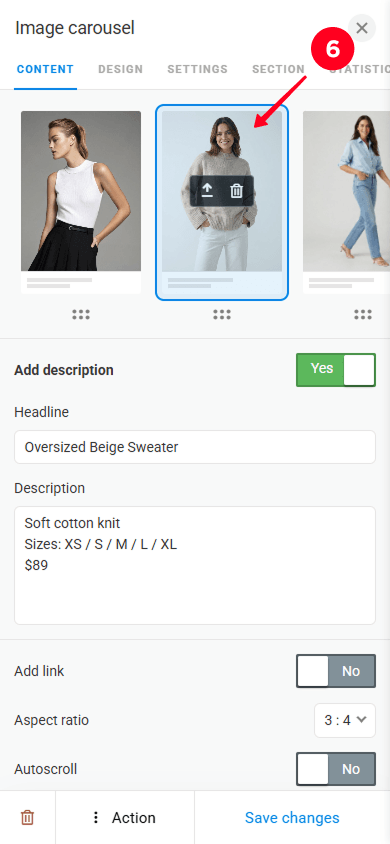Open the Section tab
This screenshot has height=844, width=390.
pyautogui.click(x=279, y=69)
